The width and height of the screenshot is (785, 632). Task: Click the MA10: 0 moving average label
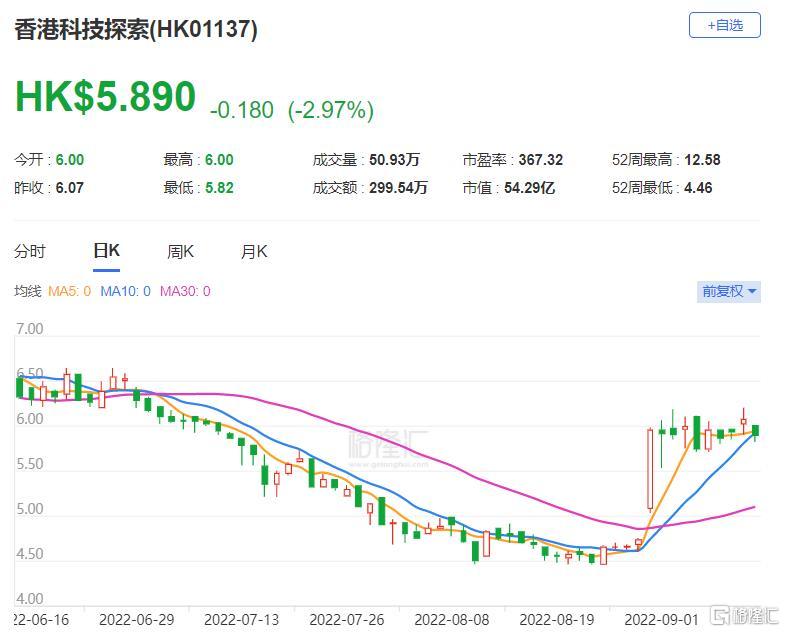(125, 291)
